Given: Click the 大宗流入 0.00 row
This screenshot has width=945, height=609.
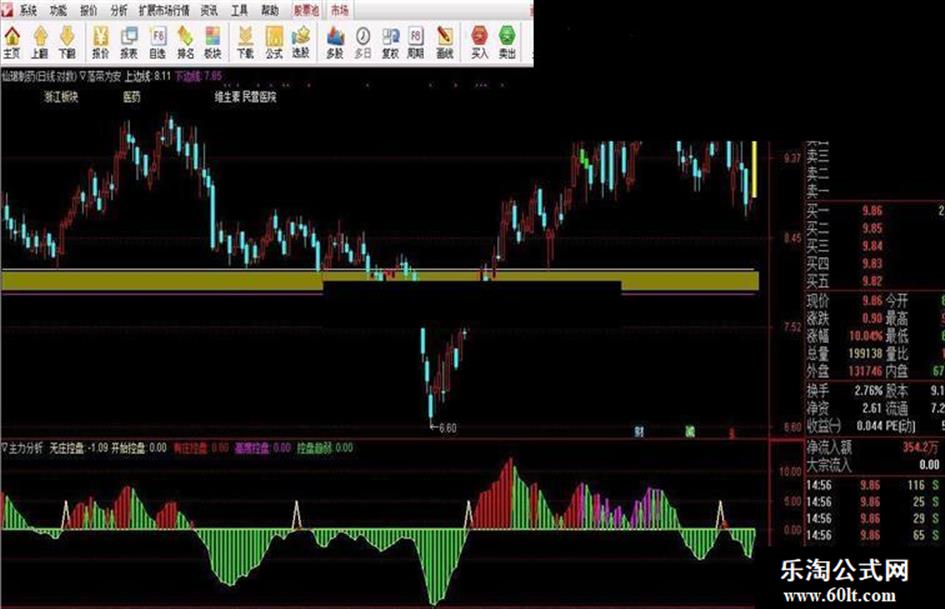Looking at the screenshot, I should [x=873, y=465].
